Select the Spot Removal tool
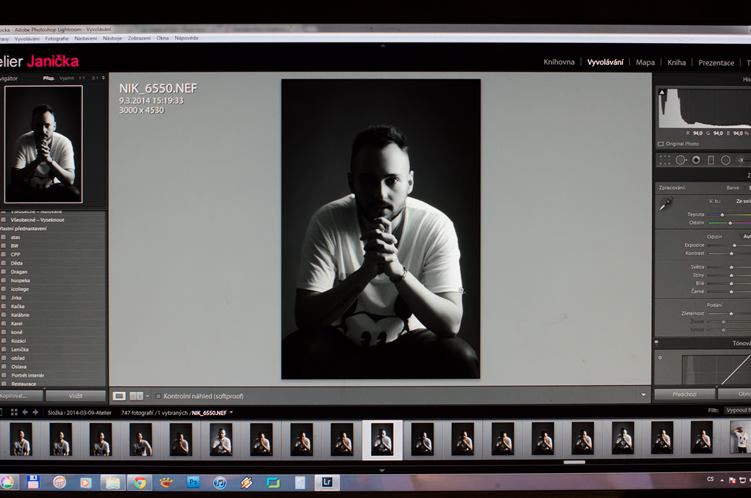751x498 pixels. tap(681, 160)
